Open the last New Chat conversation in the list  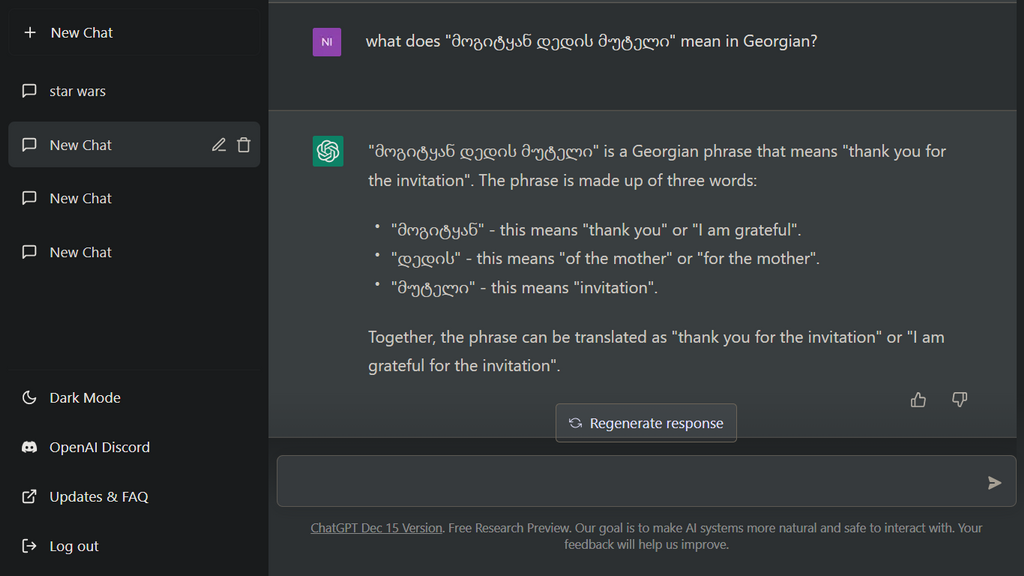pos(81,252)
